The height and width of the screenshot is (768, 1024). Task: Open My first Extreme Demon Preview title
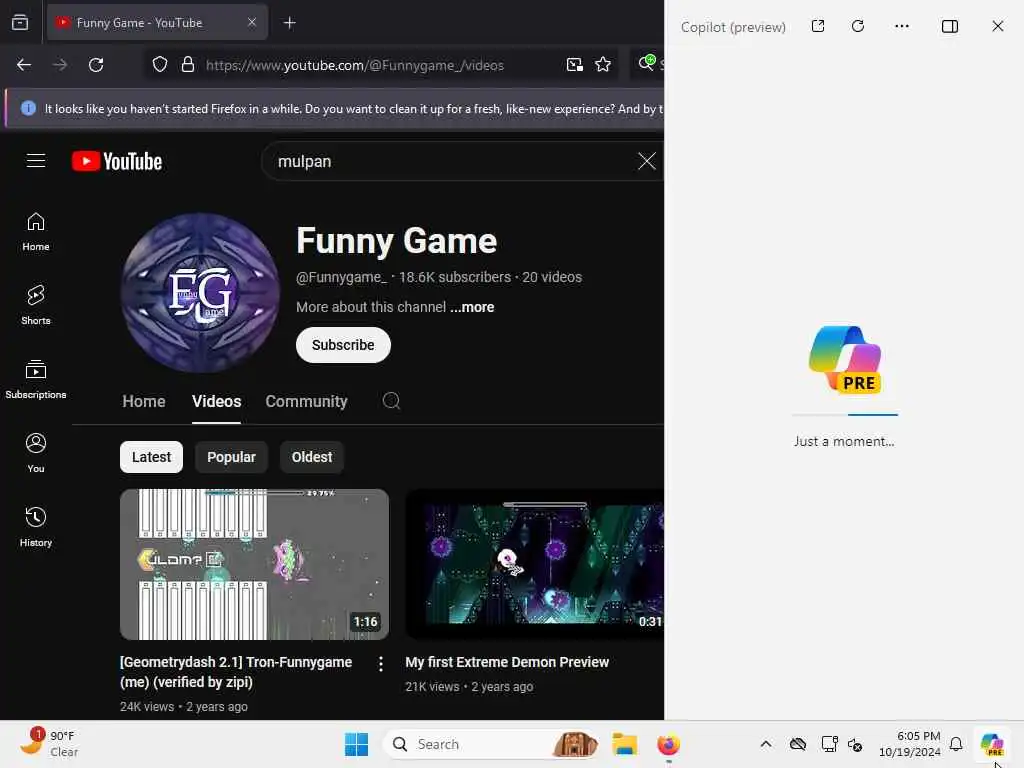pyautogui.click(x=507, y=662)
